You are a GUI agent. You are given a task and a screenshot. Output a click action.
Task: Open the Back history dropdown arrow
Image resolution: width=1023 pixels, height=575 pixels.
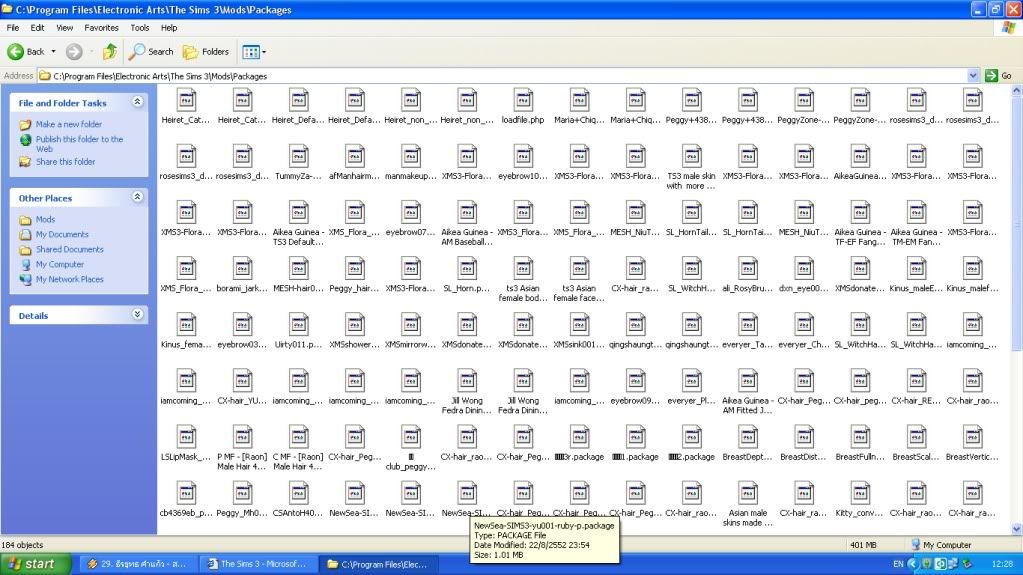(53, 52)
